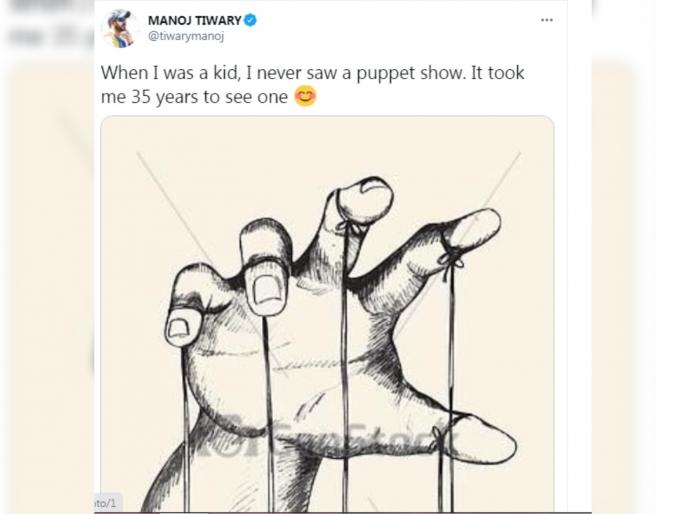Viewport: 686px width, 514px height.
Task: Click the ring finger's nail in the sketch
Action: (x=267, y=289)
